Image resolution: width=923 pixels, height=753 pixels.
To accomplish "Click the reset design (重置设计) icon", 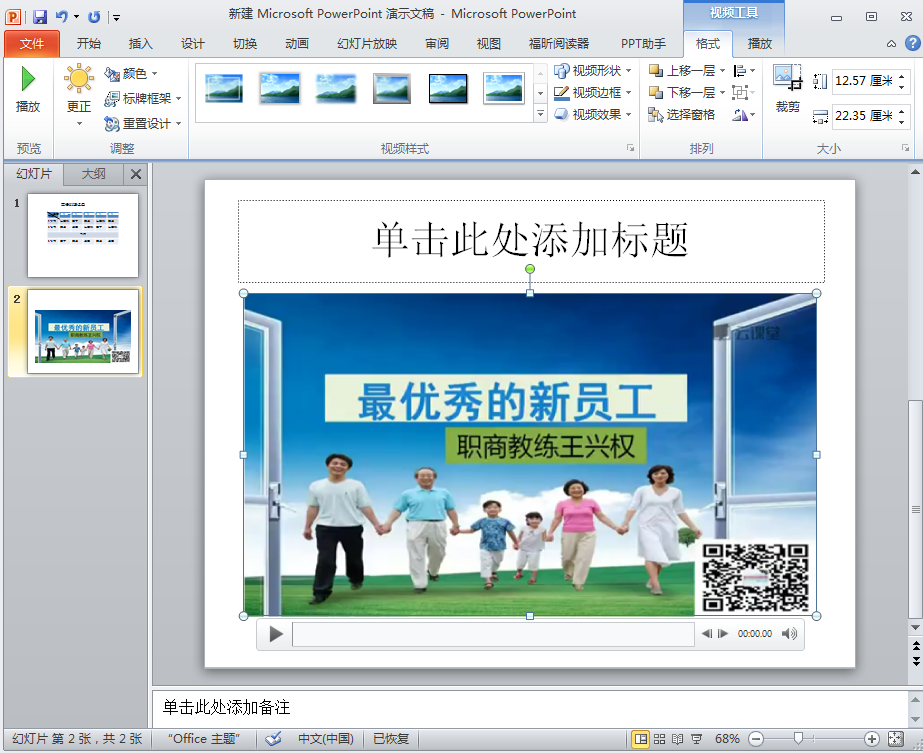I will (x=112, y=124).
